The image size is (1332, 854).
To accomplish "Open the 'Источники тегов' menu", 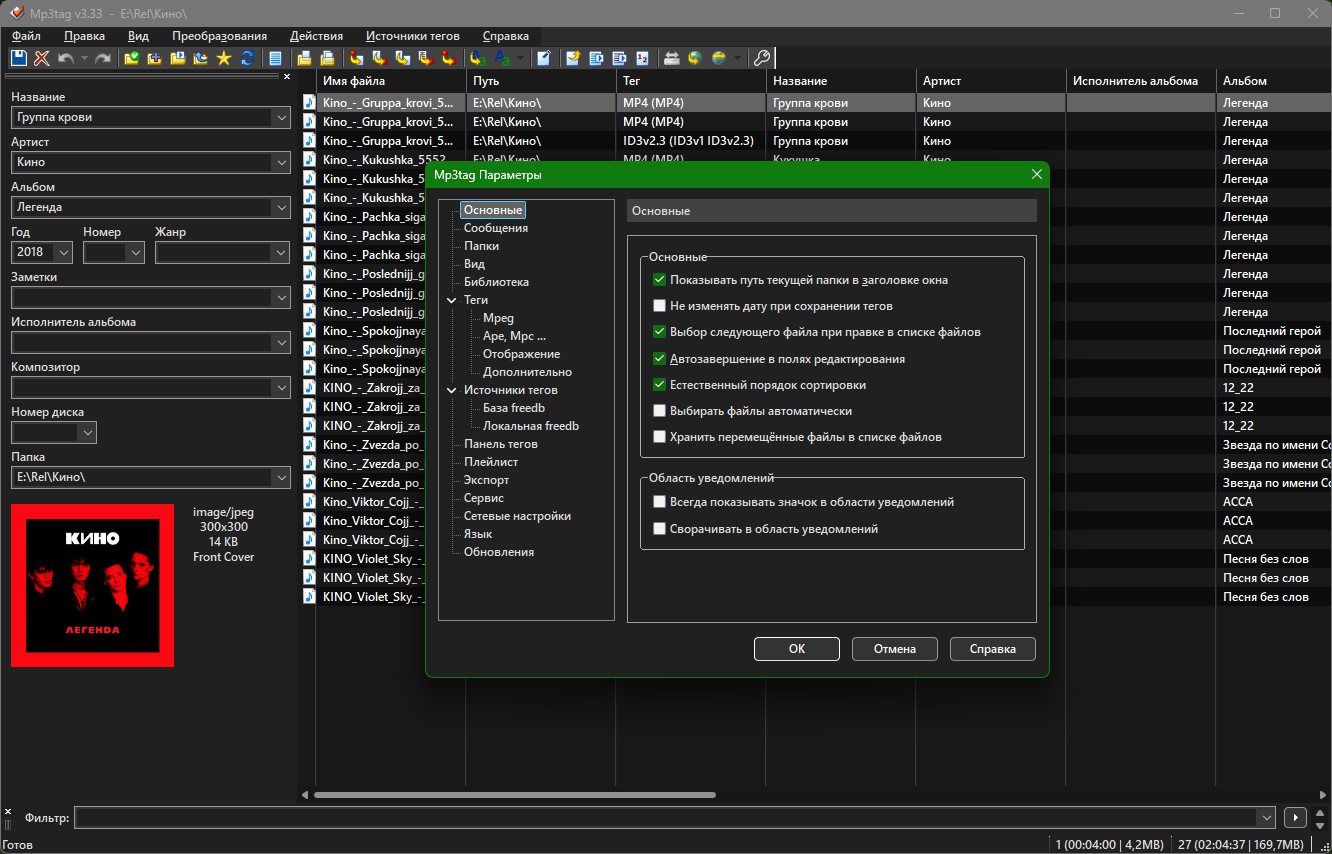I will click(x=412, y=35).
